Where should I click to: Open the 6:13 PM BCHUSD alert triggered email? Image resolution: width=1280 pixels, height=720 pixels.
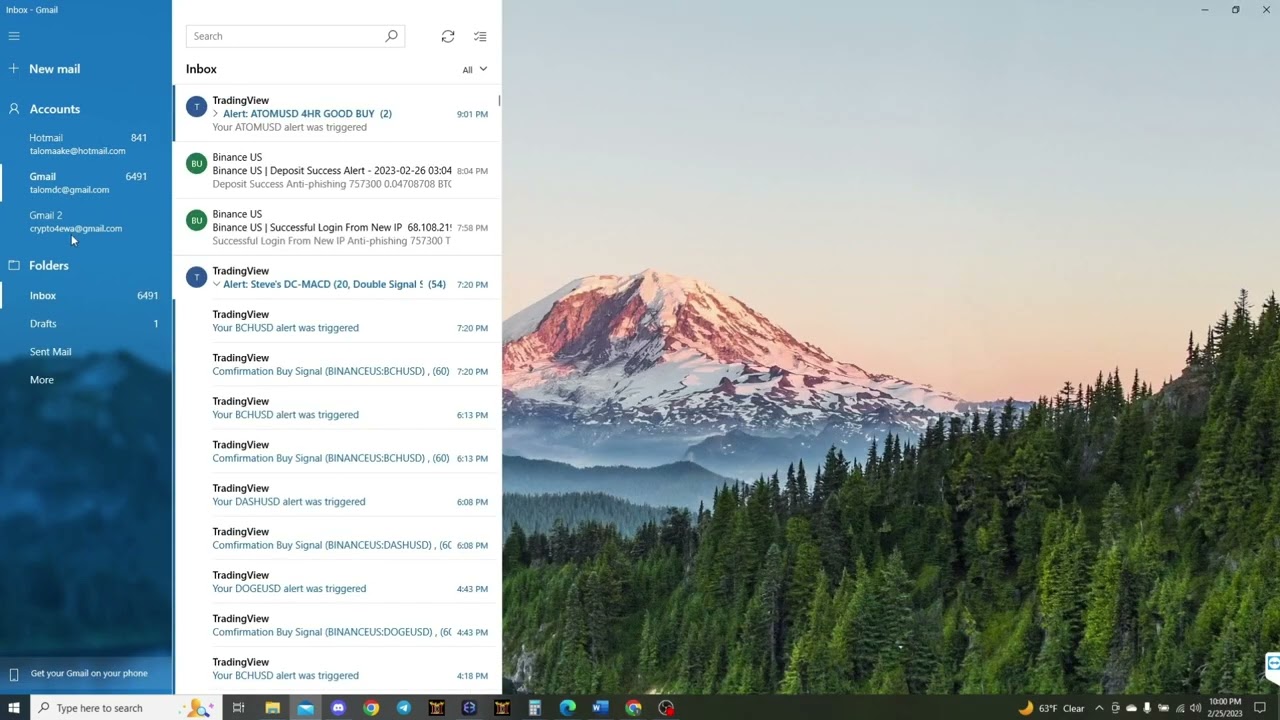[337, 408]
